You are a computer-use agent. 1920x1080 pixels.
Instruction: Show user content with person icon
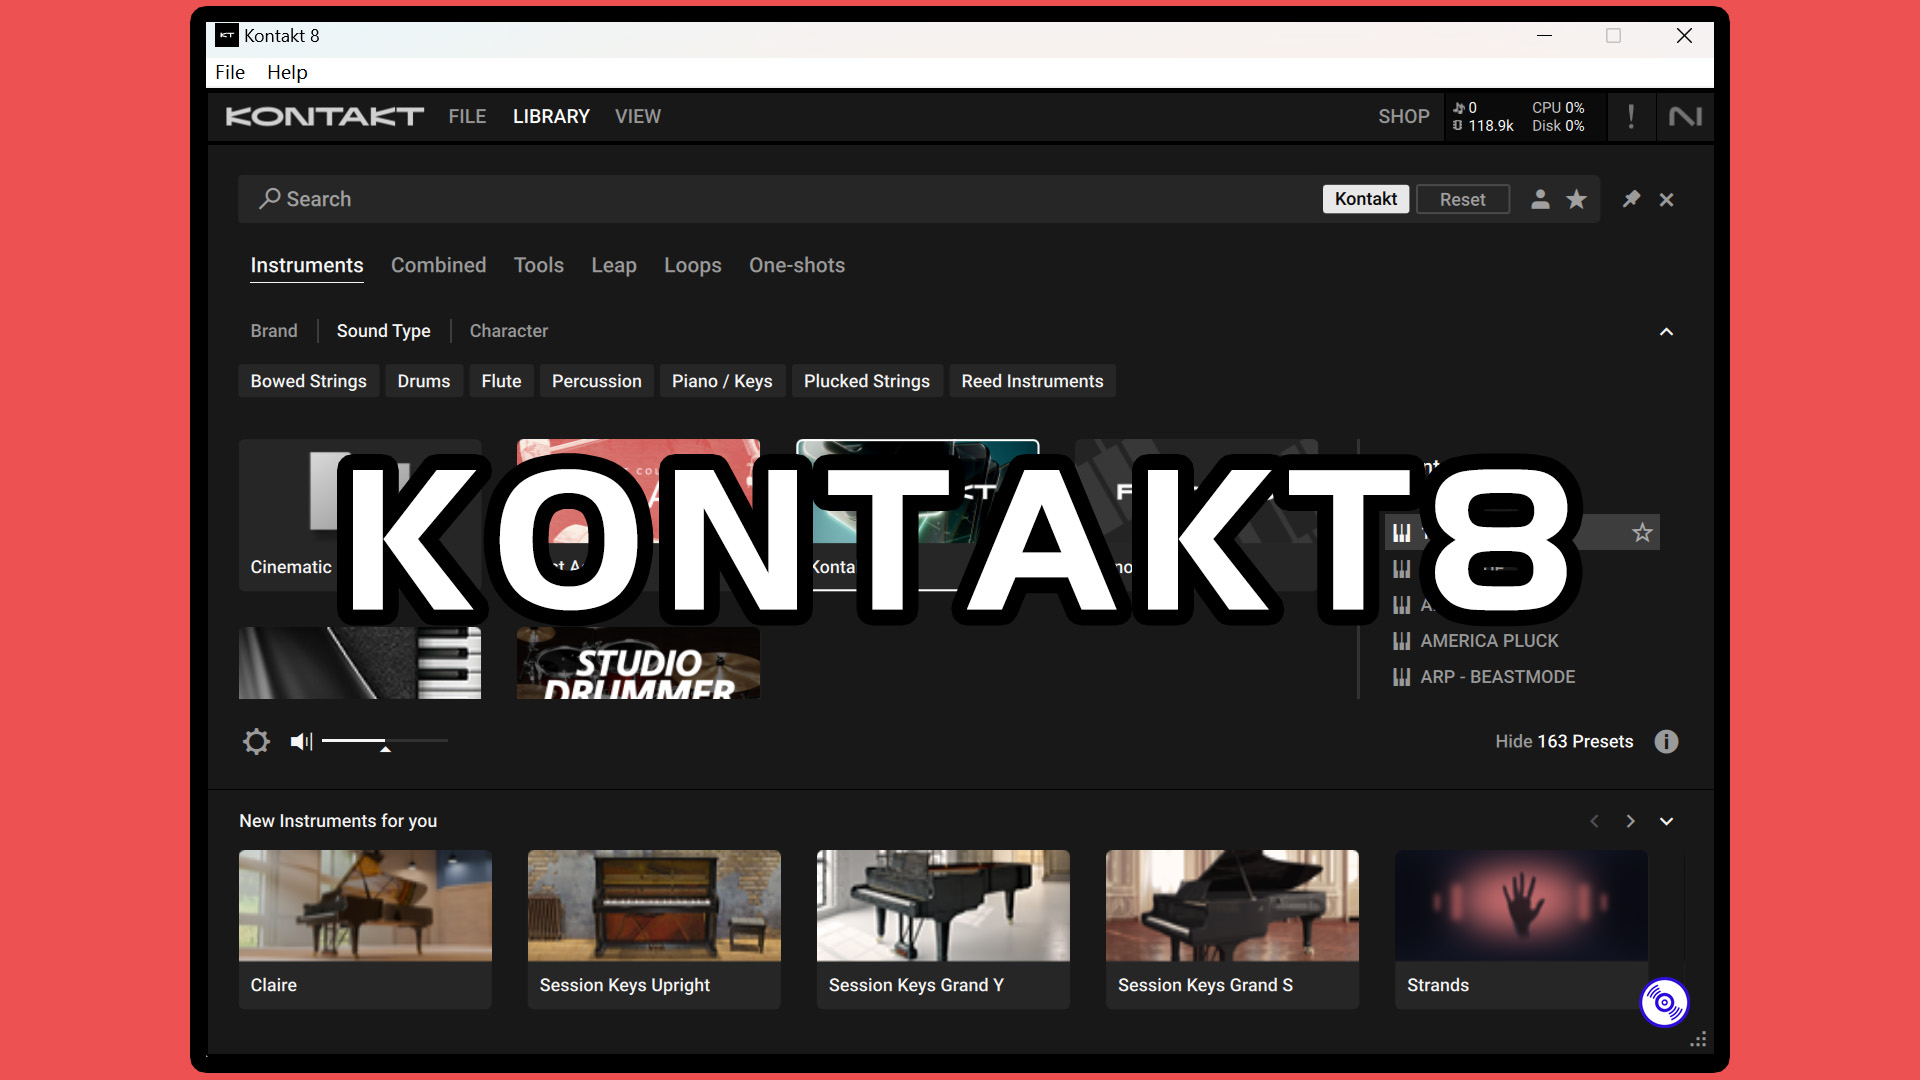click(x=1540, y=199)
